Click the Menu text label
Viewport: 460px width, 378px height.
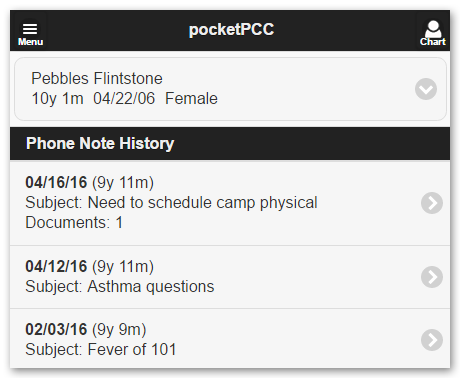[30, 42]
